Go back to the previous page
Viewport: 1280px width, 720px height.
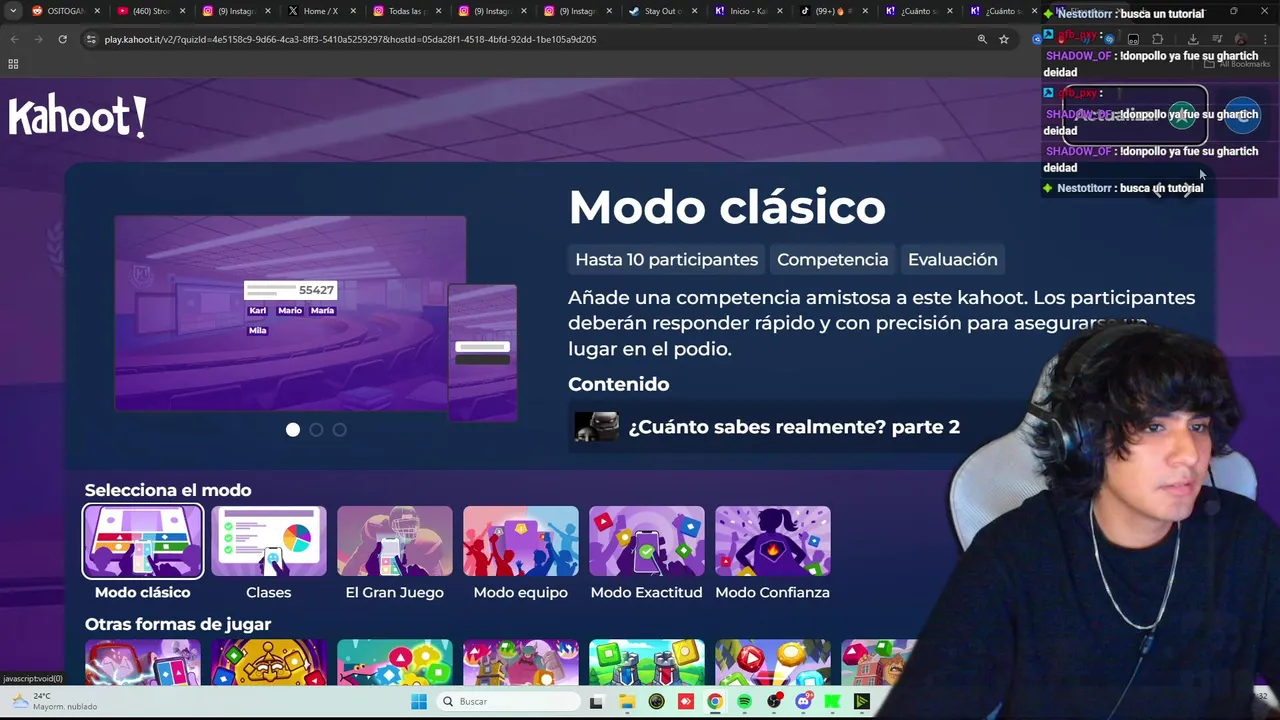click(14, 39)
